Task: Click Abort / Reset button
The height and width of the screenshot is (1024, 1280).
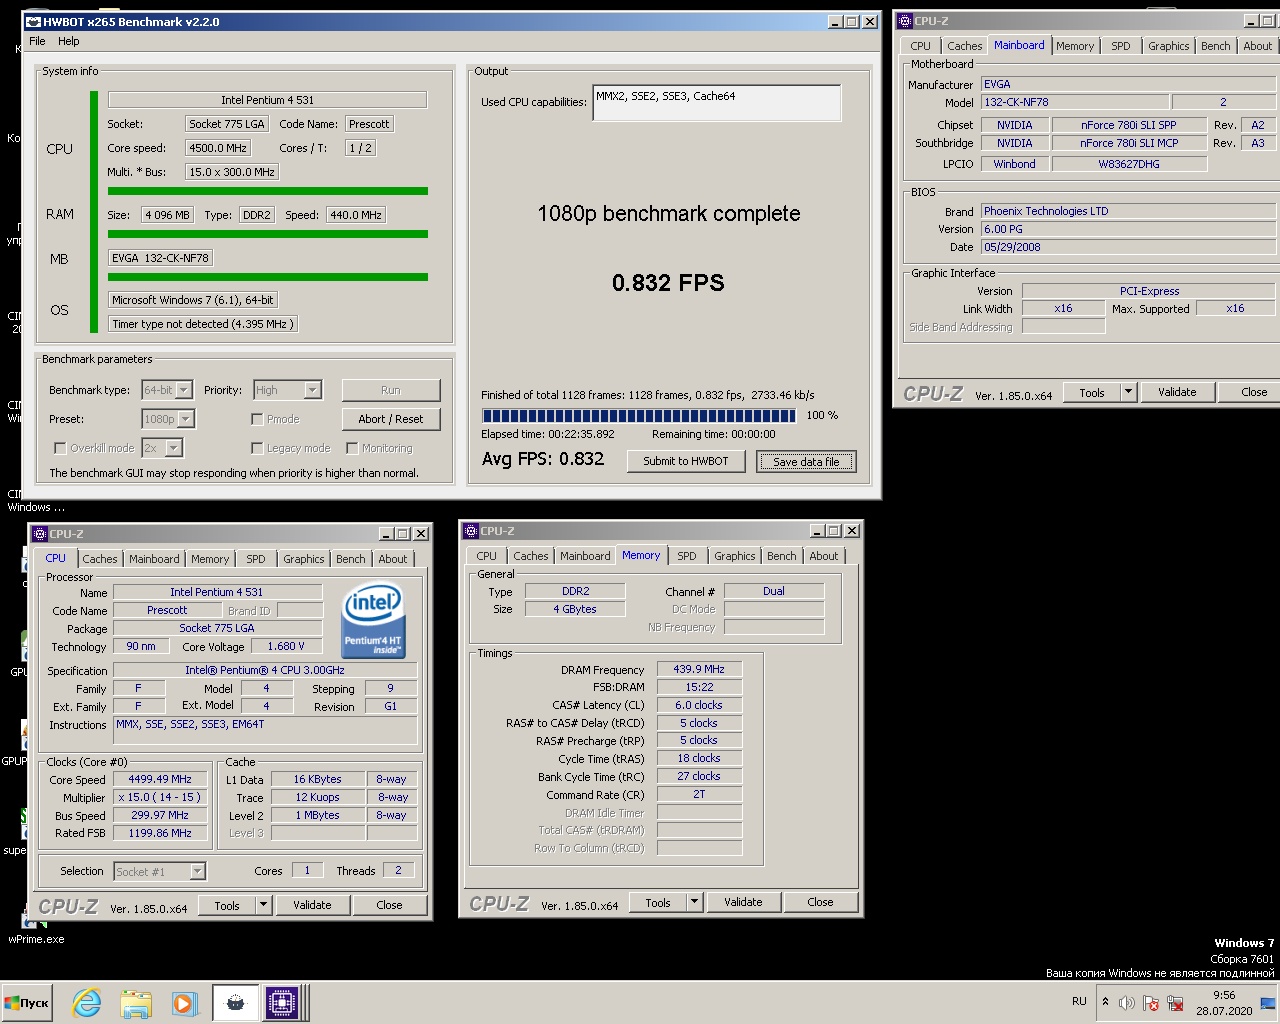Action: coord(391,419)
